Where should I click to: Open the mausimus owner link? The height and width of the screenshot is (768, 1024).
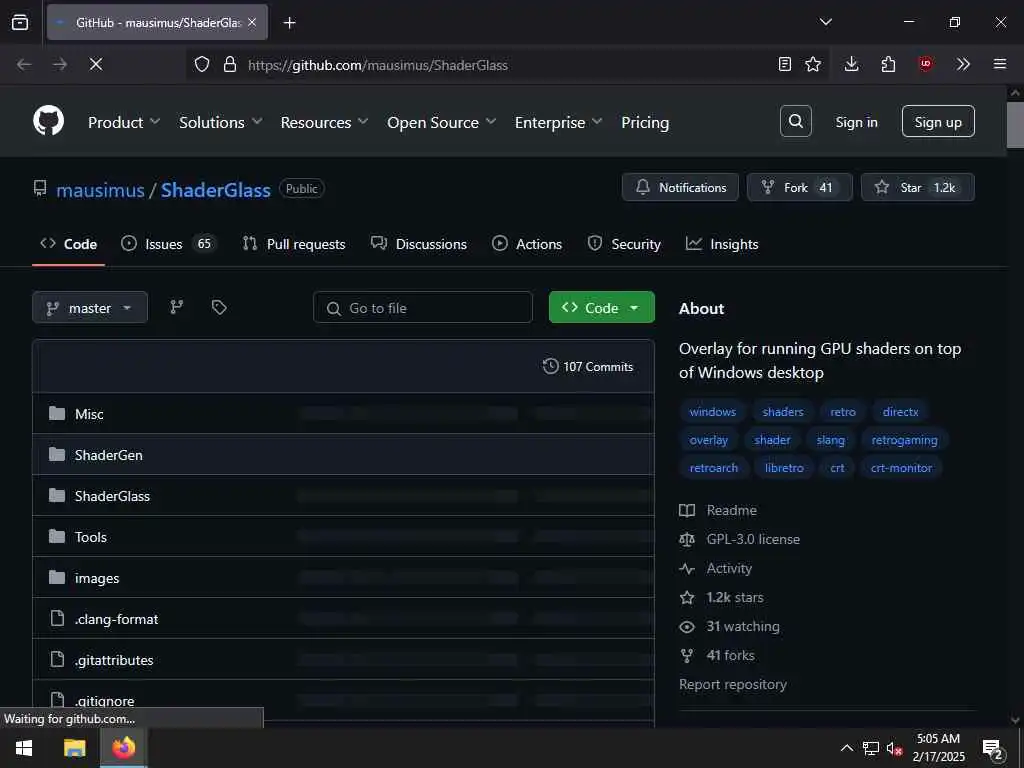[x=100, y=190]
